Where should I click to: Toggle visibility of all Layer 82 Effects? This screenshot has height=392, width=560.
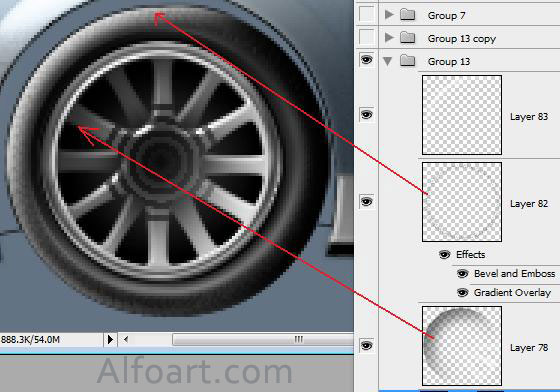(x=445, y=255)
